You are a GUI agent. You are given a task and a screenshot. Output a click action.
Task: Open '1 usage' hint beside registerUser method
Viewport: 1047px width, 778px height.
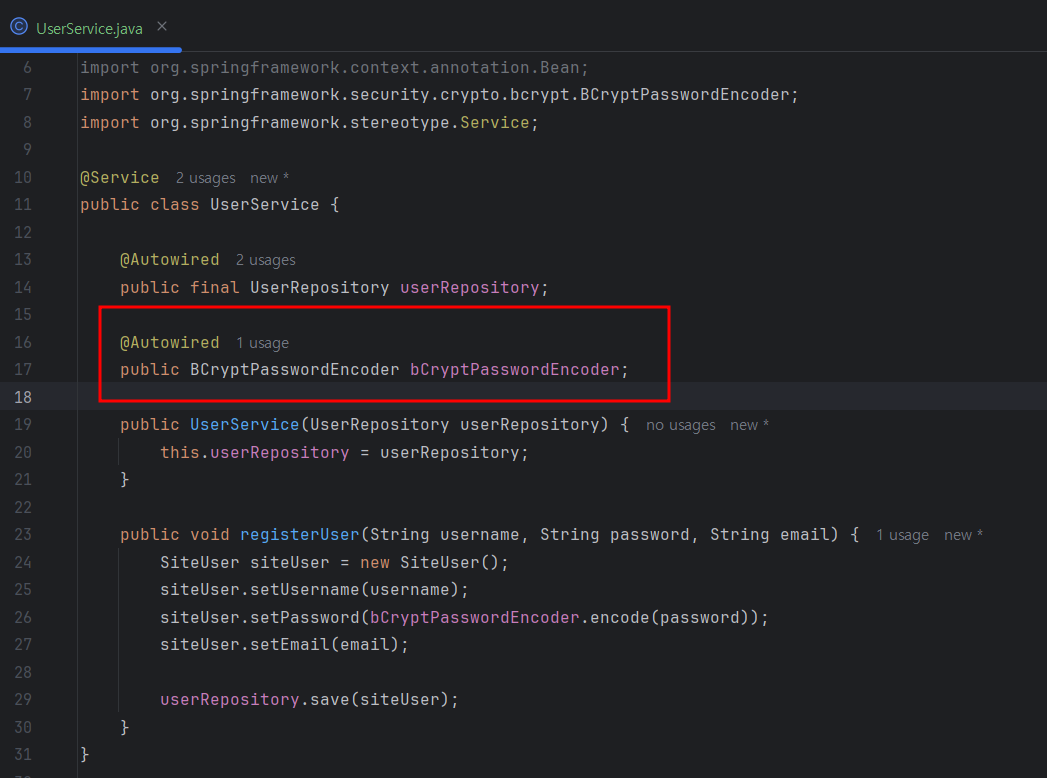click(x=902, y=536)
